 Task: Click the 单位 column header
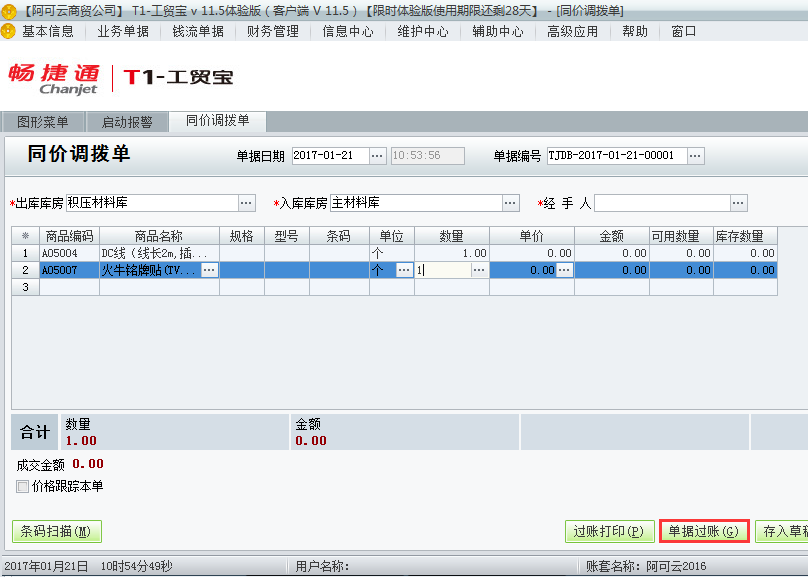tap(392, 236)
